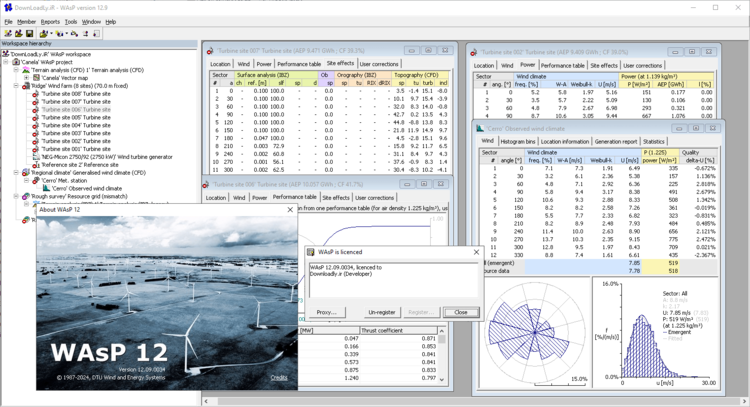Switch to Histogram bins tab
750x407 pixels.
tap(517, 141)
